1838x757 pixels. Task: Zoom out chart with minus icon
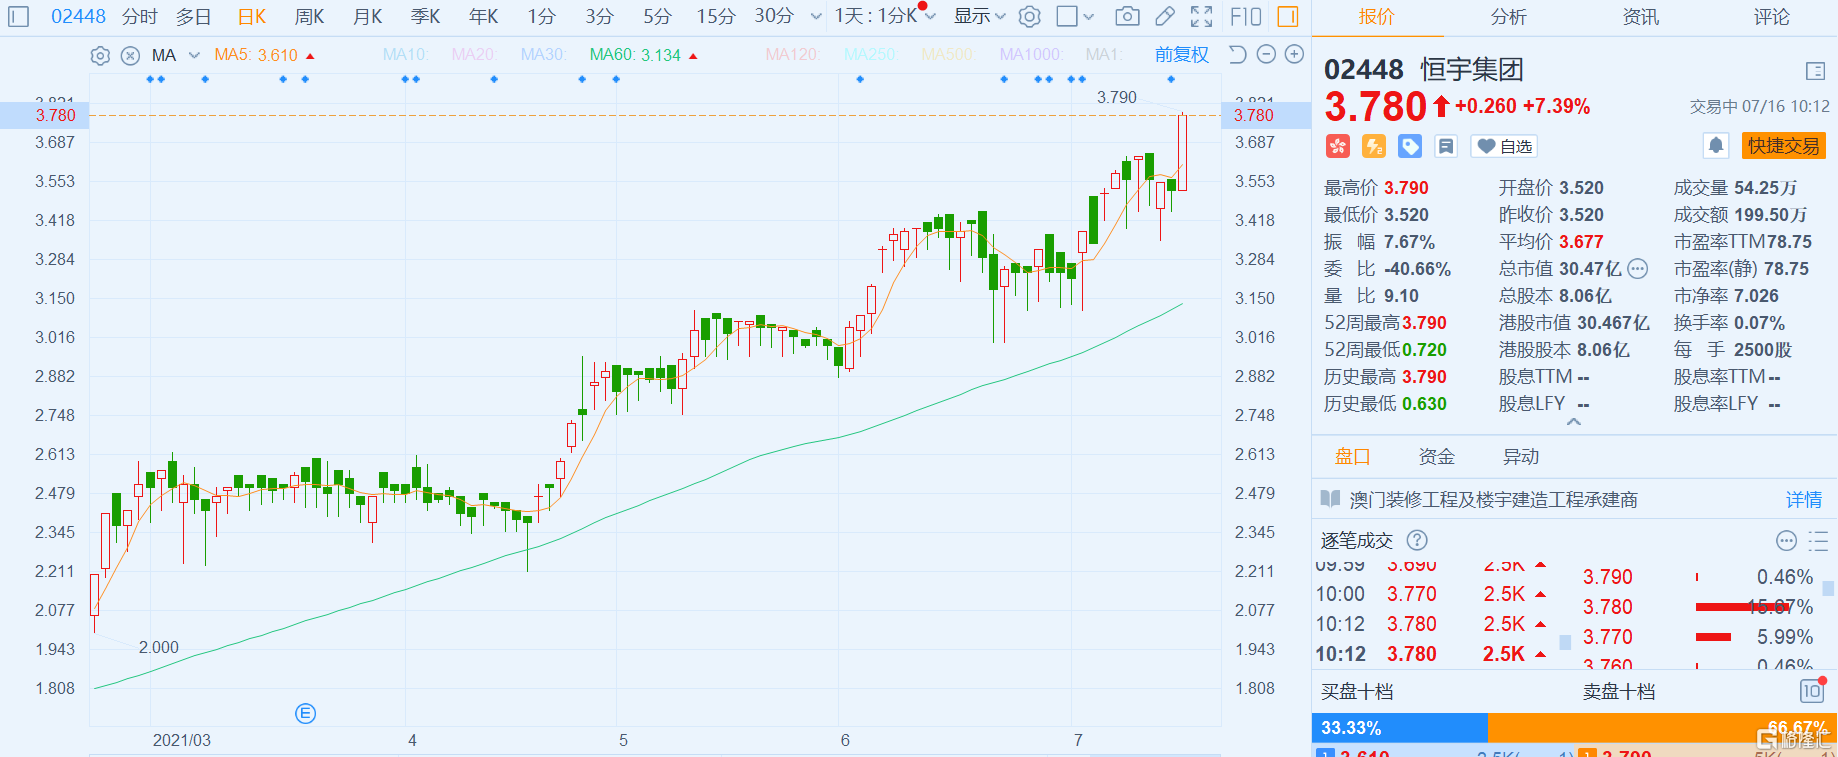(1266, 54)
